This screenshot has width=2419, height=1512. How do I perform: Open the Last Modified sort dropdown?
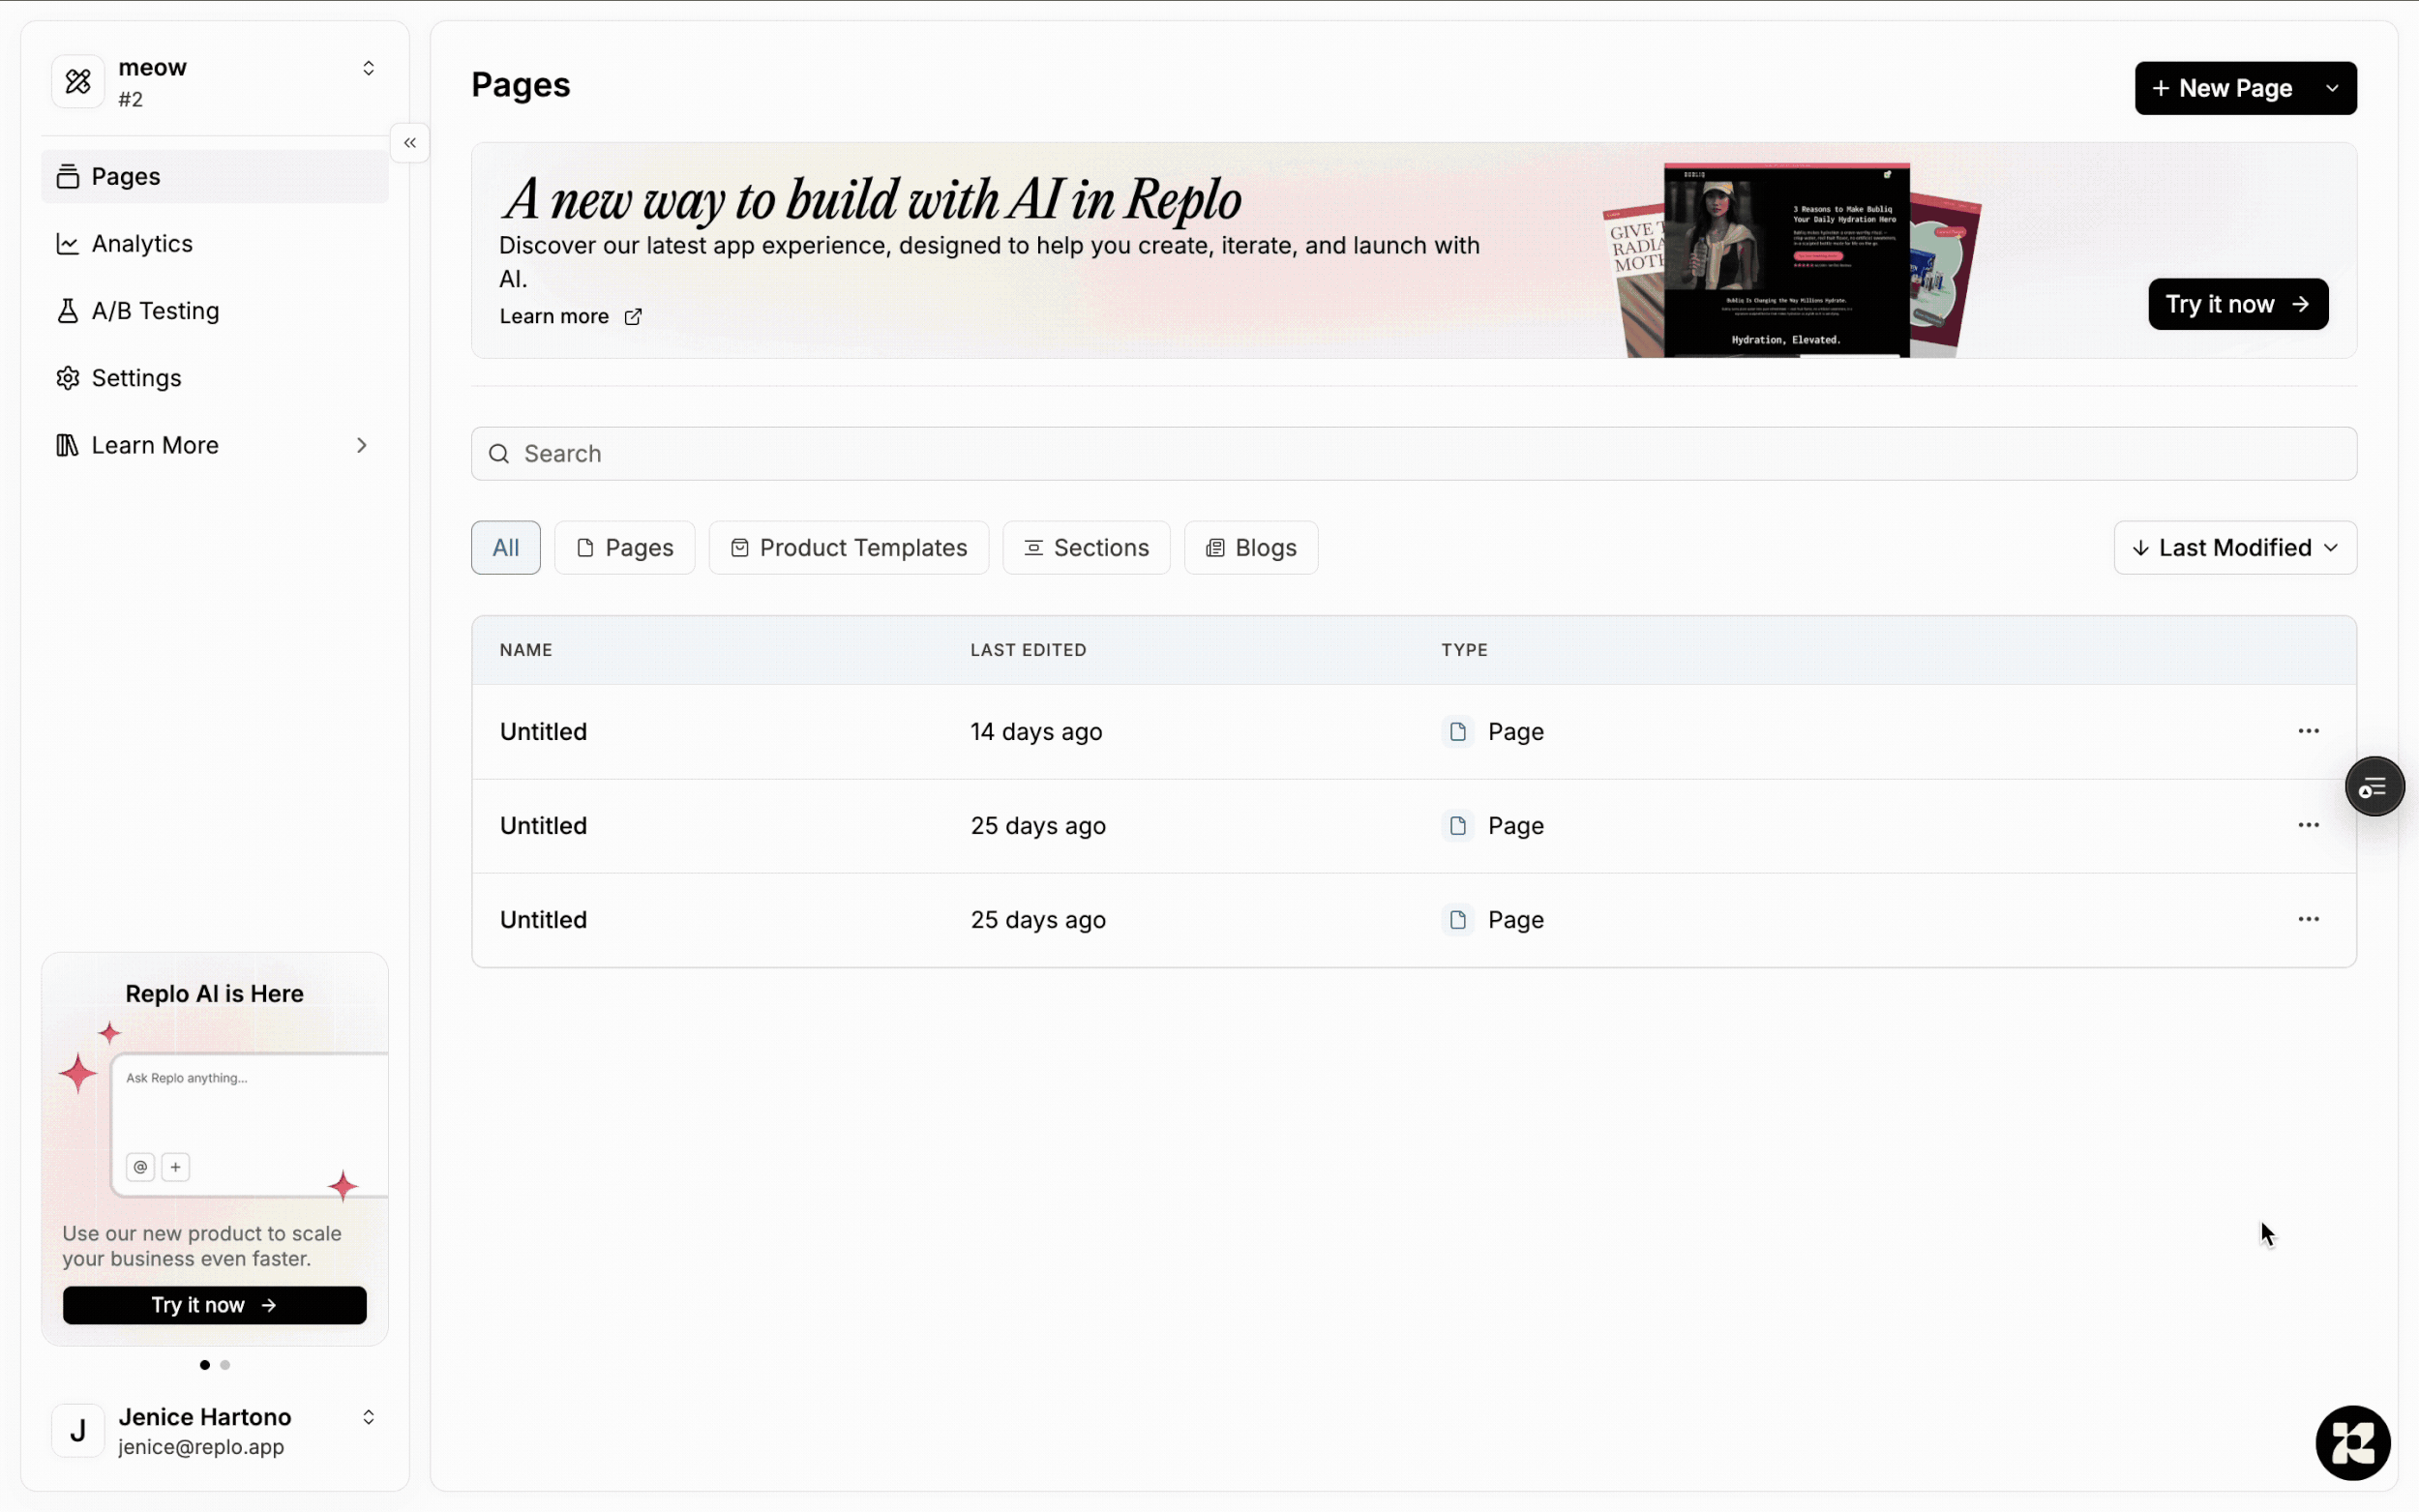[2234, 548]
